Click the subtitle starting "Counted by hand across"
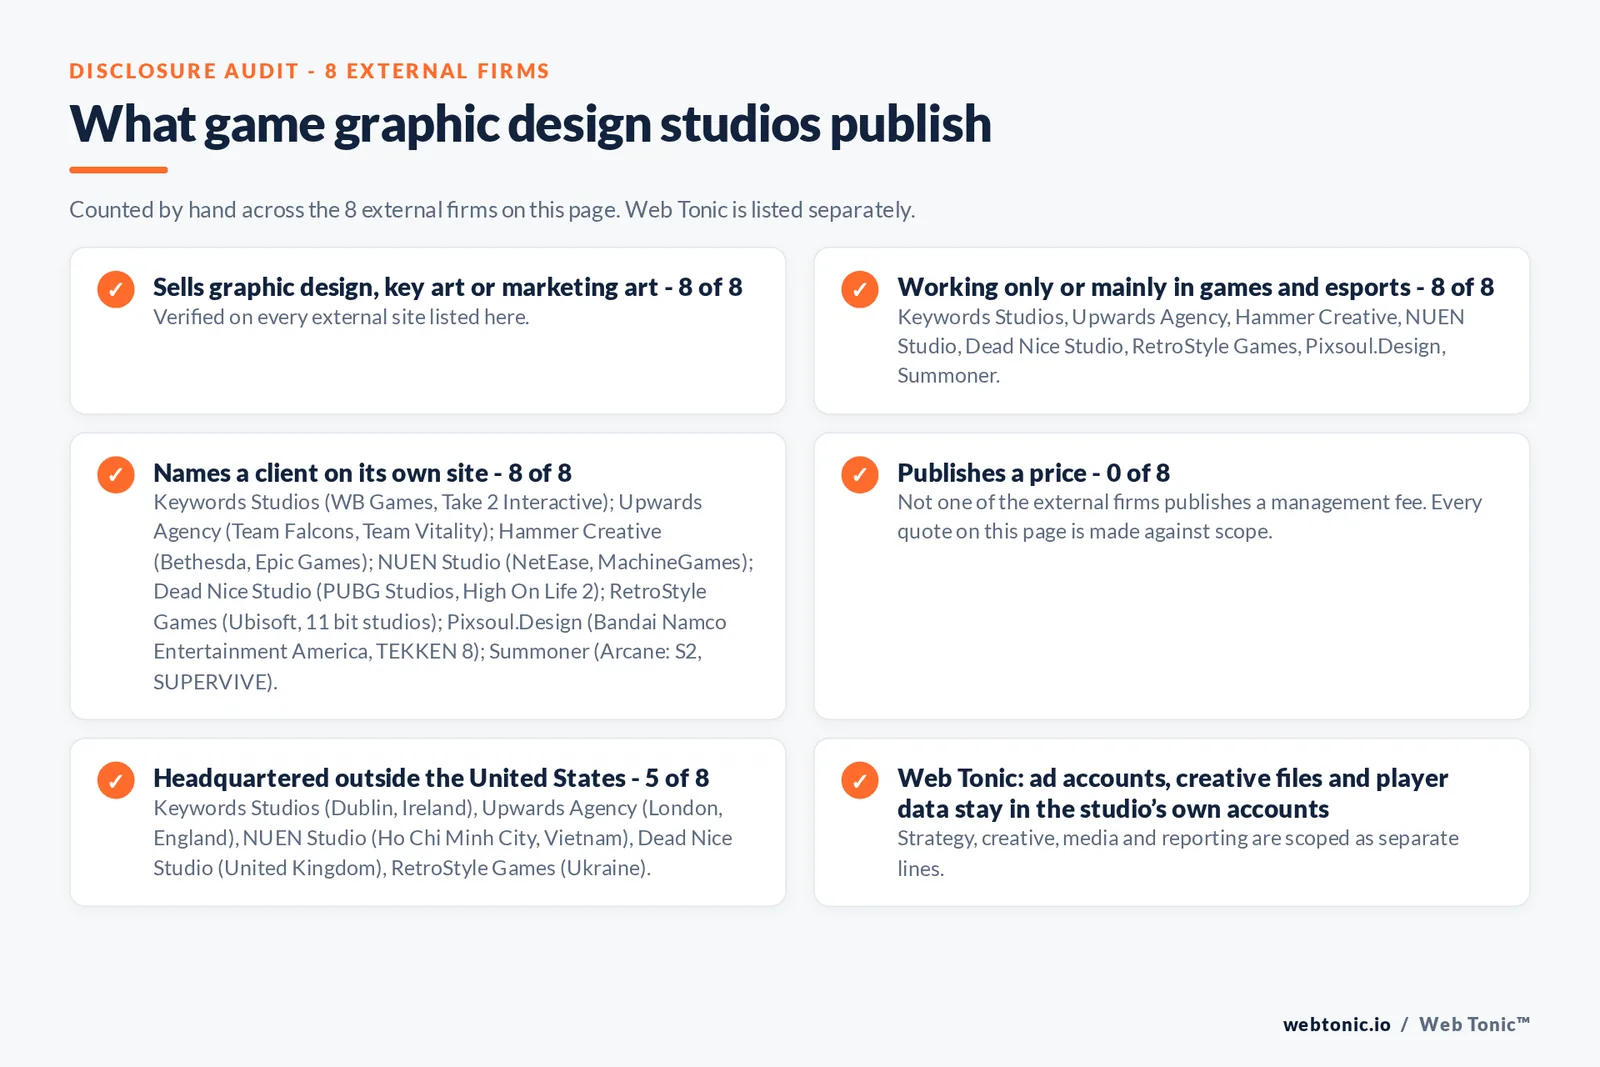The image size is (1600, 1067). [x=492, y=210]
